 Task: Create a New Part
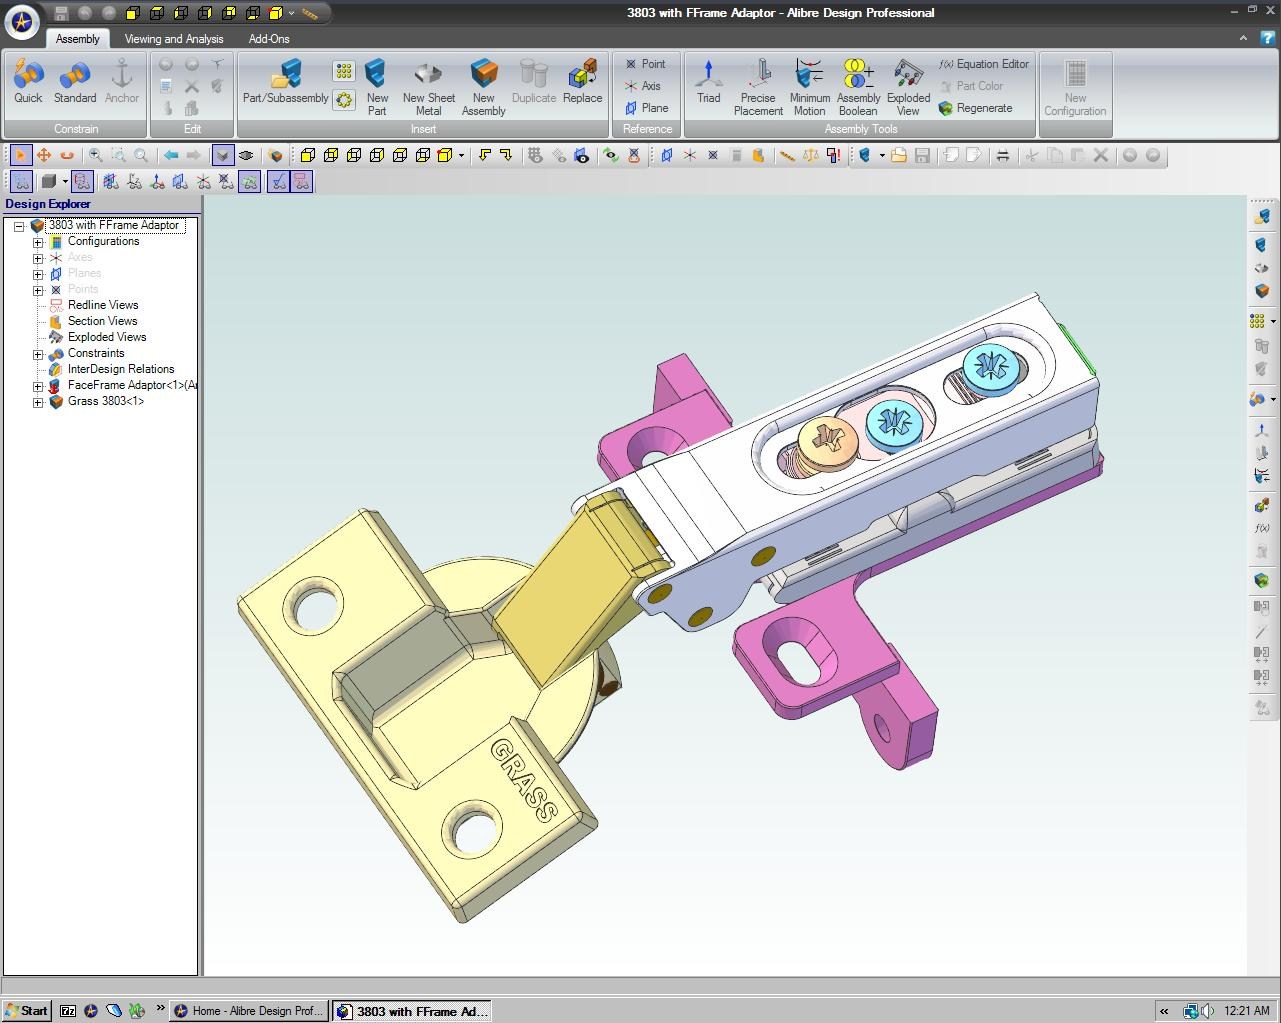[x=377, y=87]
